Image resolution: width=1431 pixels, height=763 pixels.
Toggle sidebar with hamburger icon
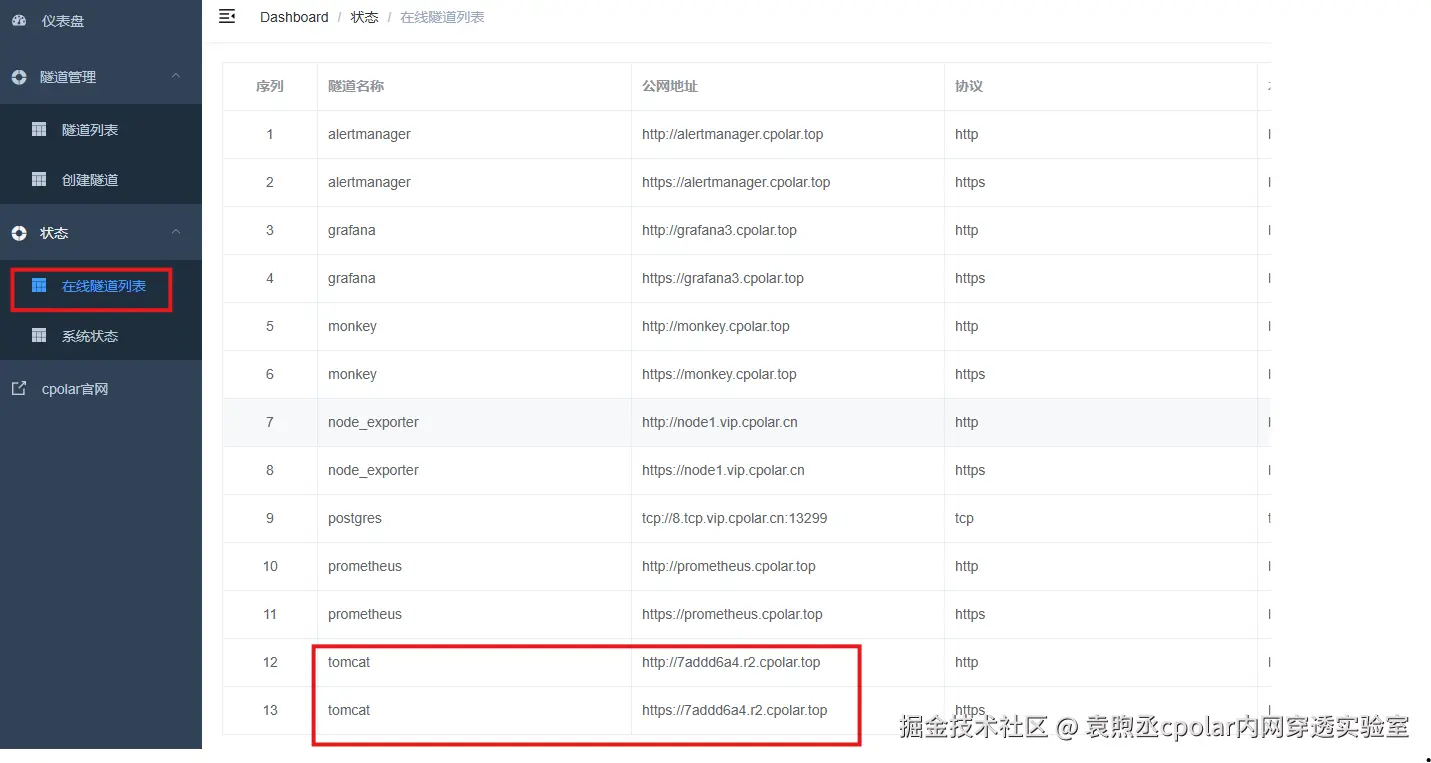click(x=227, y=16)
